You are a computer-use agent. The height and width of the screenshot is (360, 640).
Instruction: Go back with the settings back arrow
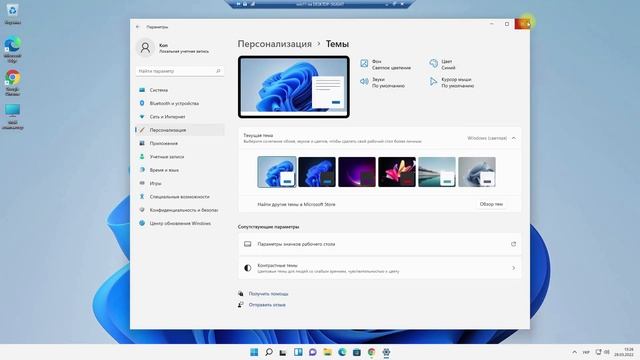[138, 27]
